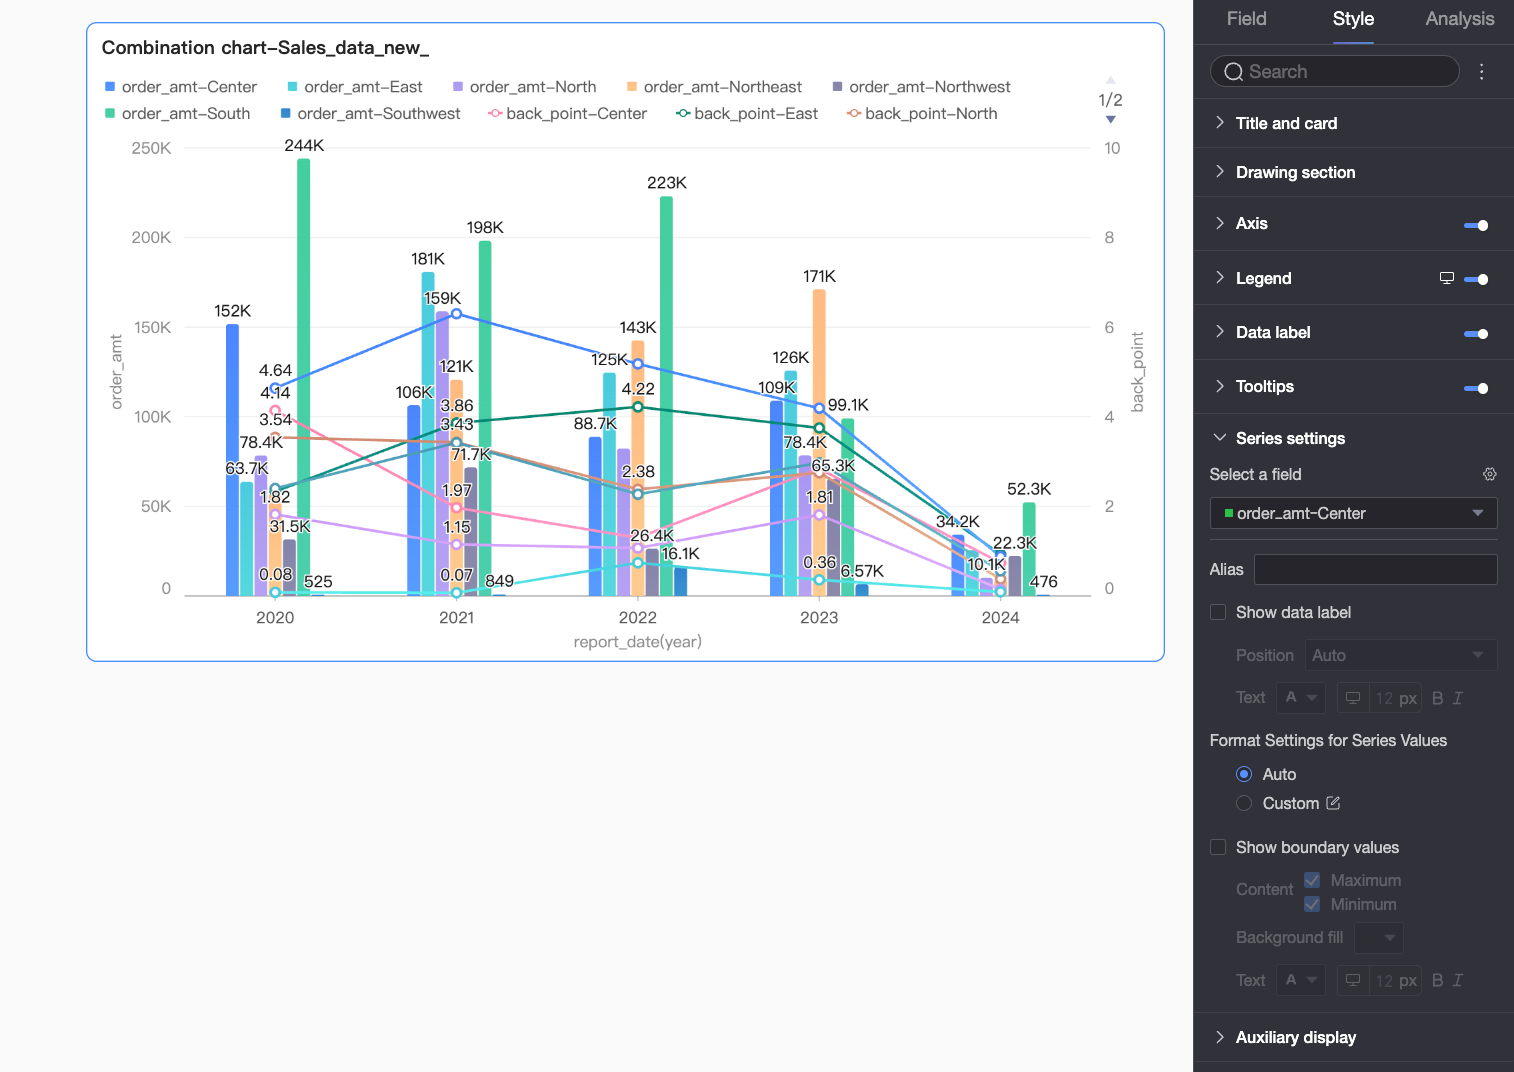Click the order_amt-South legend label

[x=186, y=114]
